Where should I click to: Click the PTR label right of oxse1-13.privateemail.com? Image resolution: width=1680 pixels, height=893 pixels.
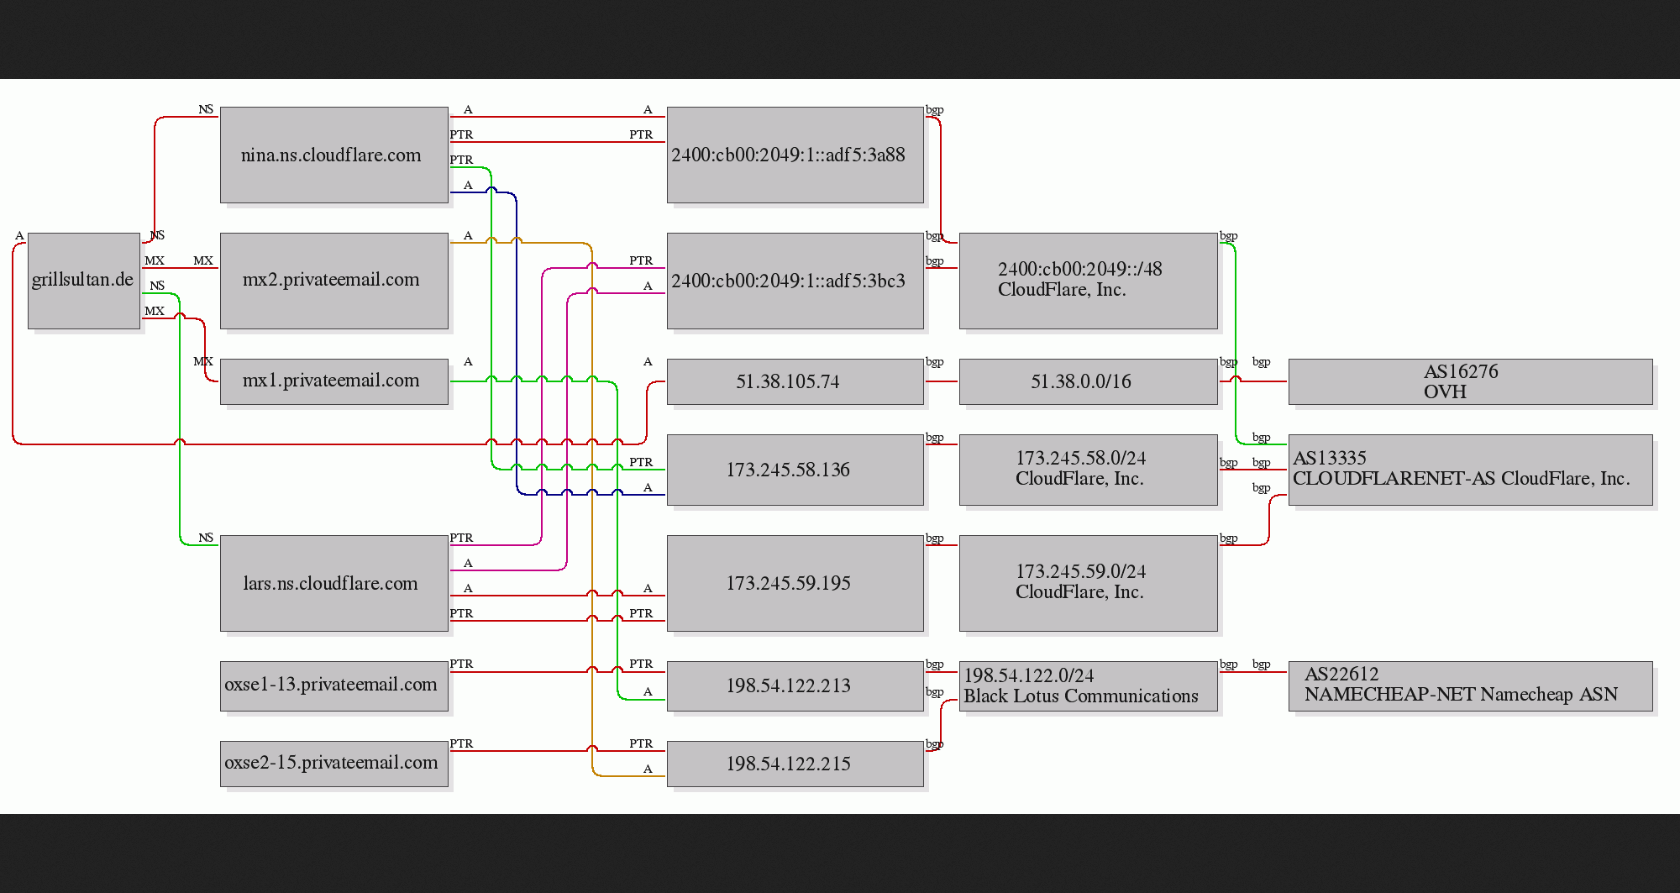[461, 664]
